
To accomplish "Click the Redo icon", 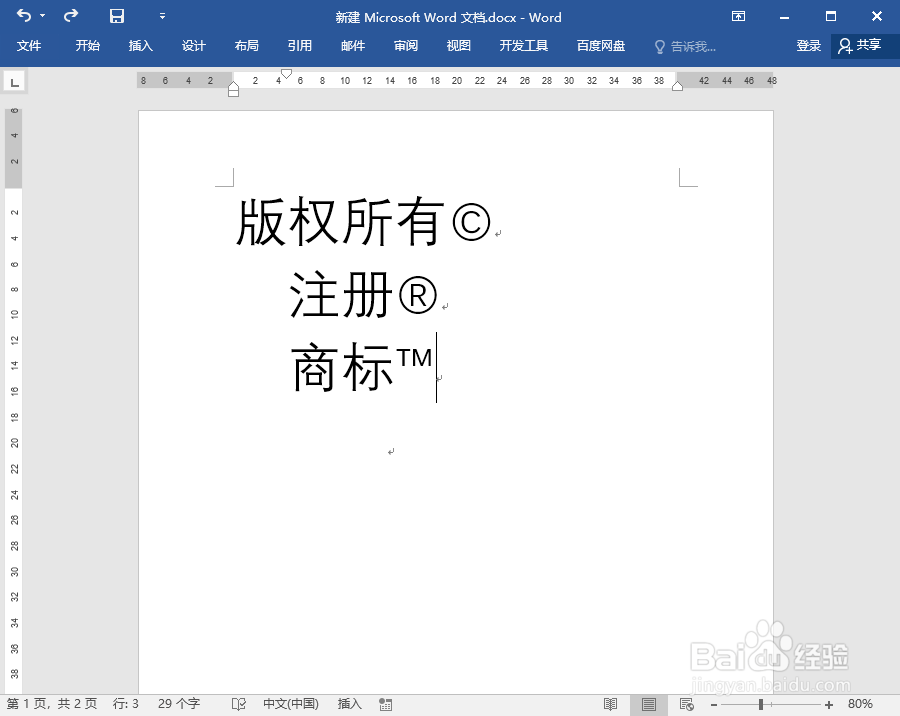I will (68, 16).
